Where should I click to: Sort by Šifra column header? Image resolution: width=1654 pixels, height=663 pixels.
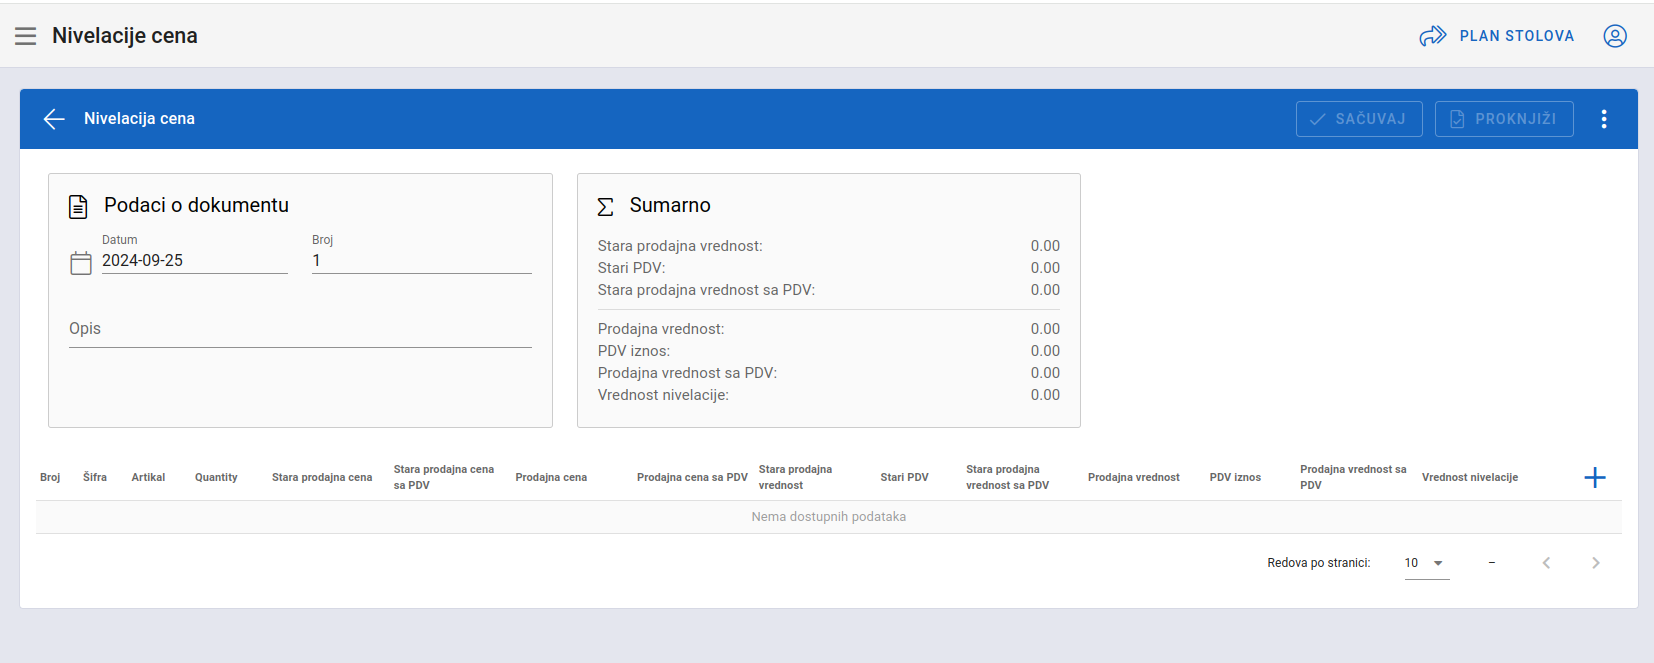tap(95, 478)
